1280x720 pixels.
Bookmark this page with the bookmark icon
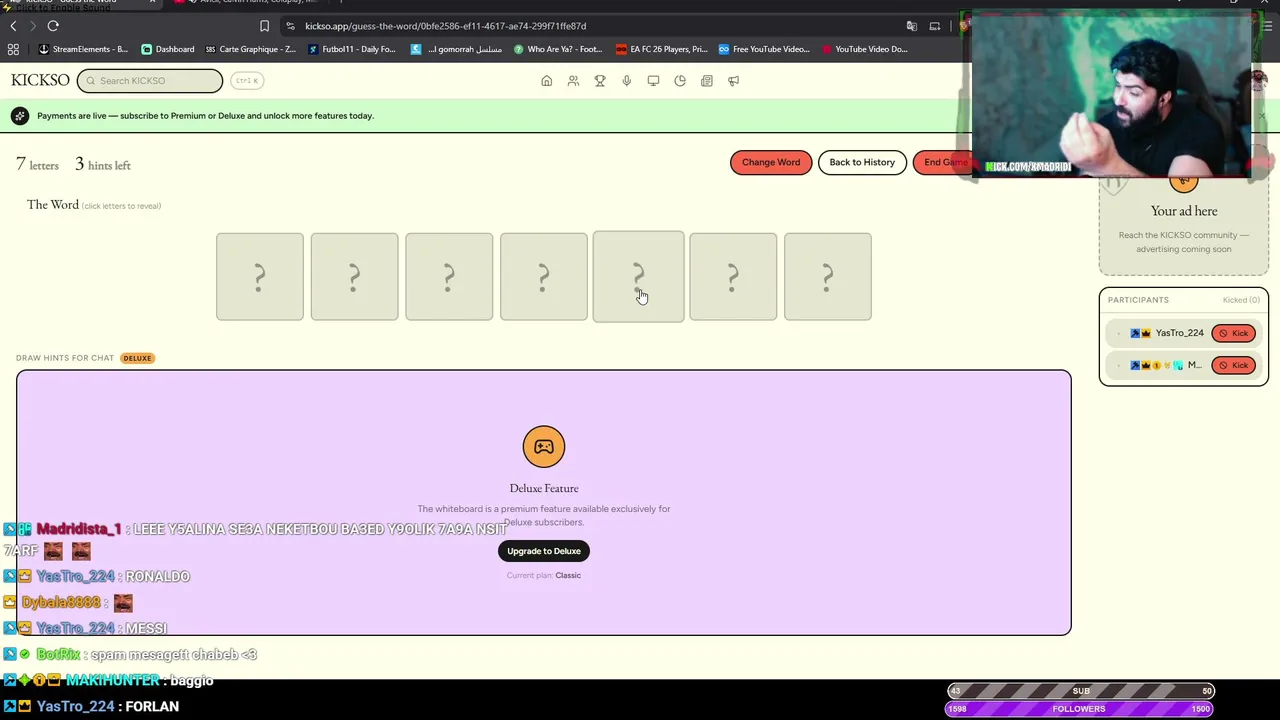point(264,26)
